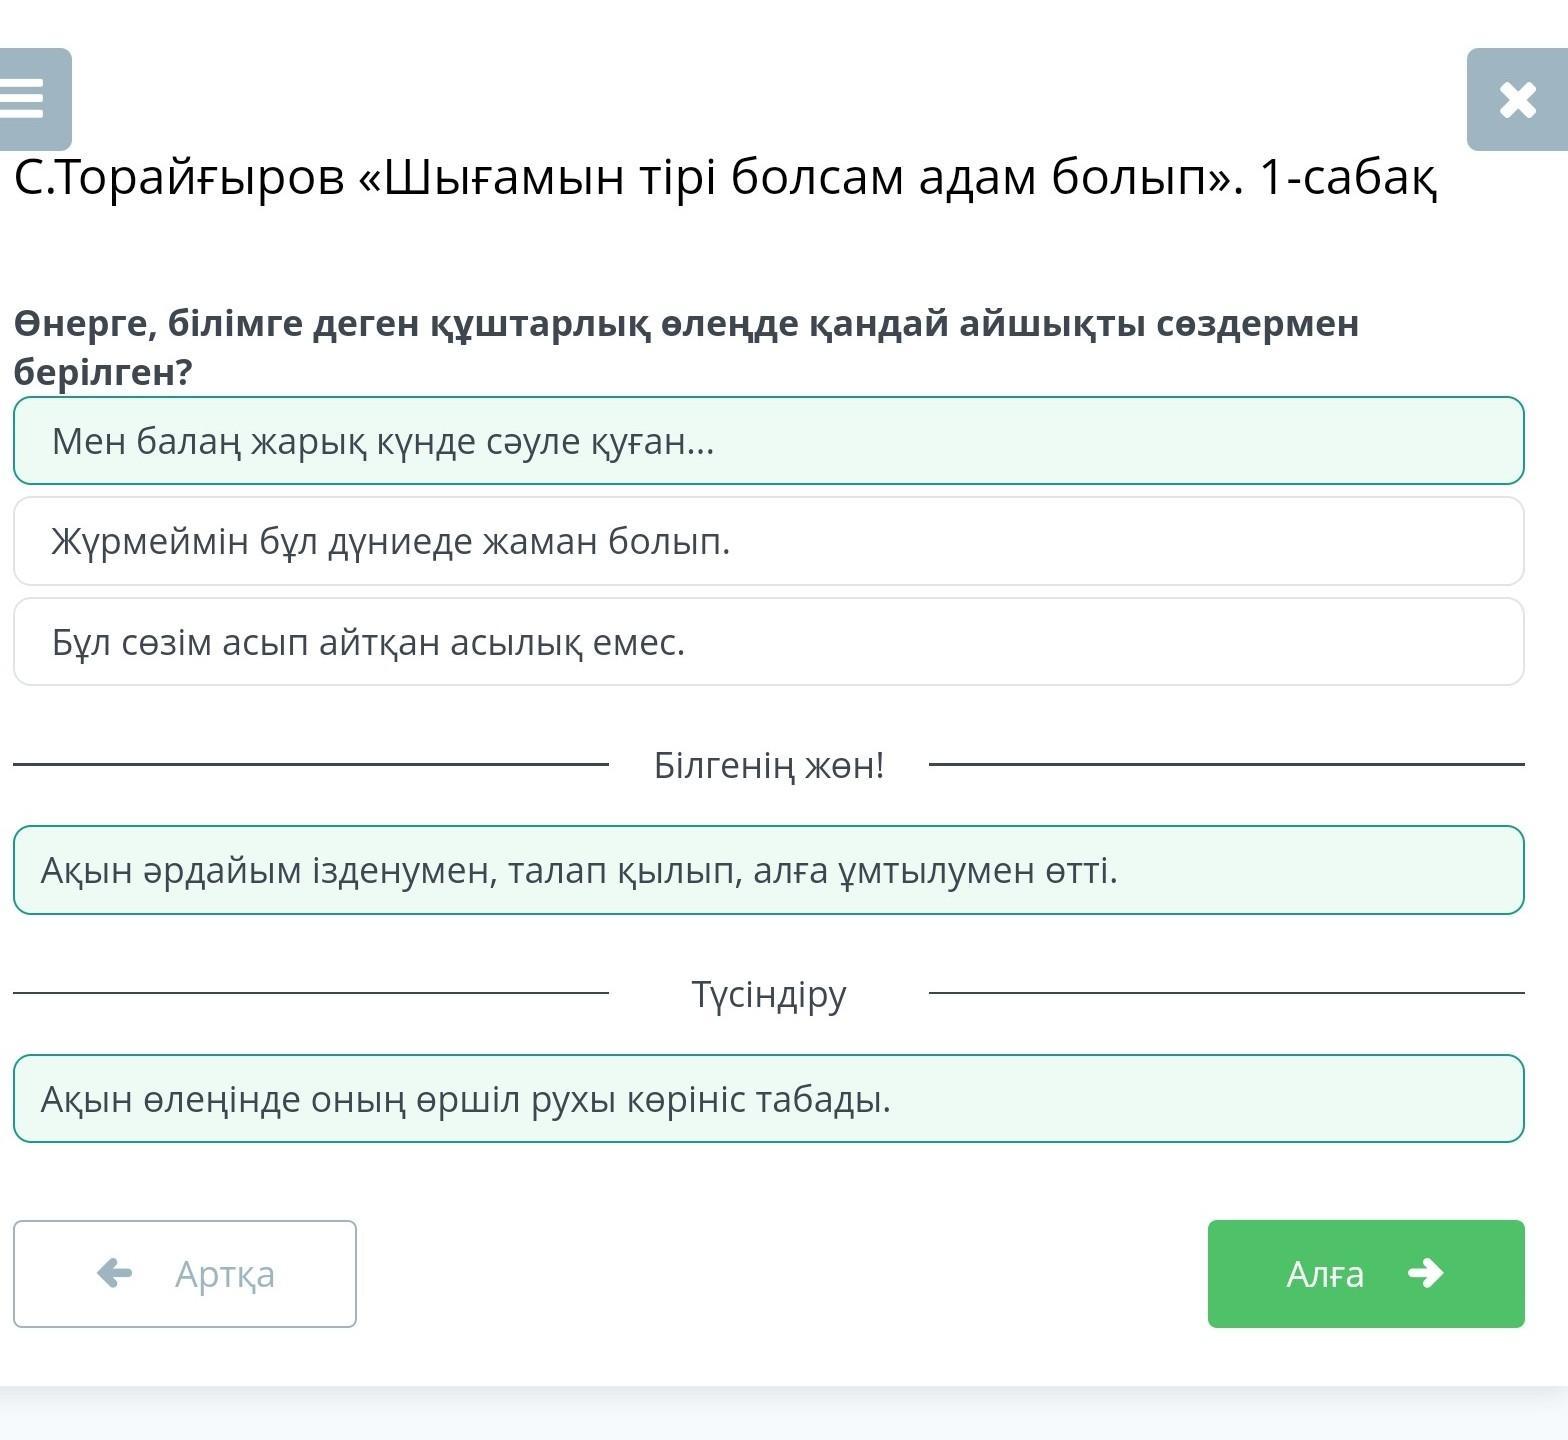Click the right arrow icon in Алға

click(x=1424, y=1273)
